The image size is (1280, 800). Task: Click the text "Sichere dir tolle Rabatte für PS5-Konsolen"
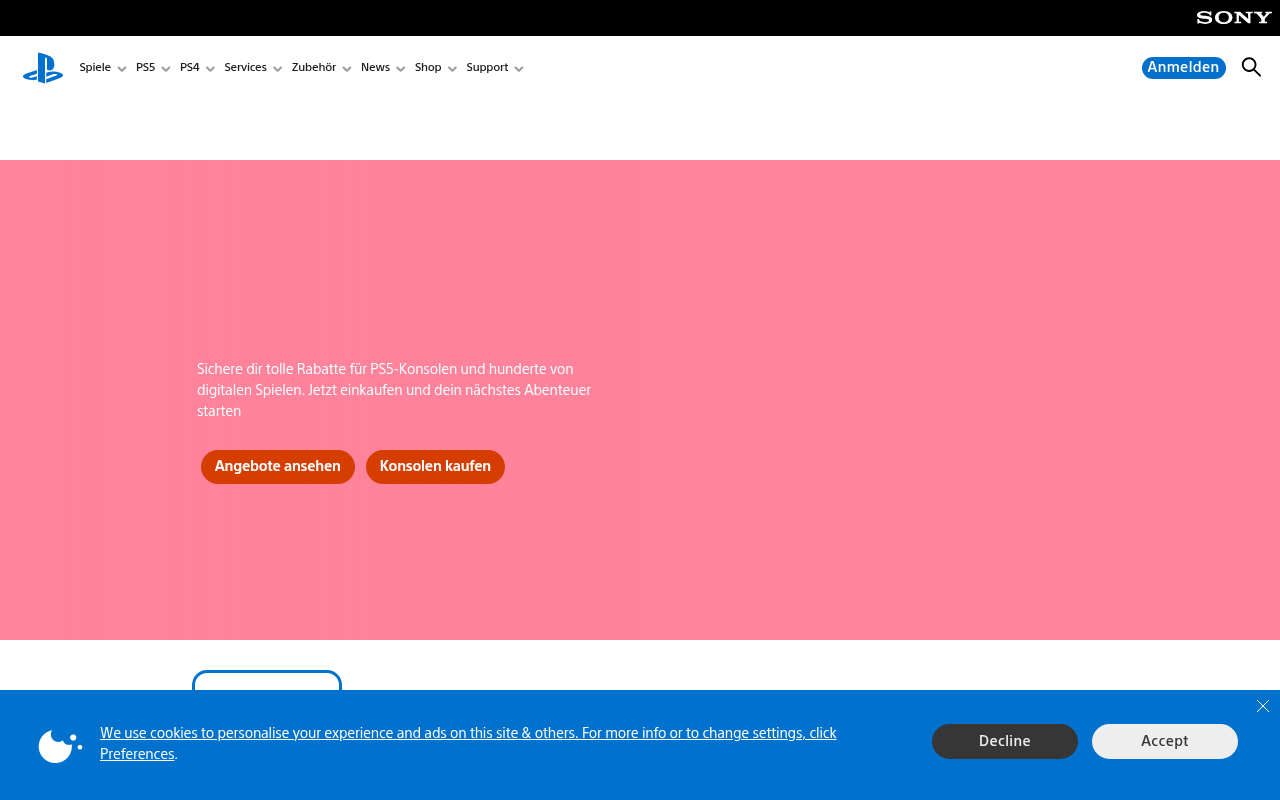click(x=327, y=369)
